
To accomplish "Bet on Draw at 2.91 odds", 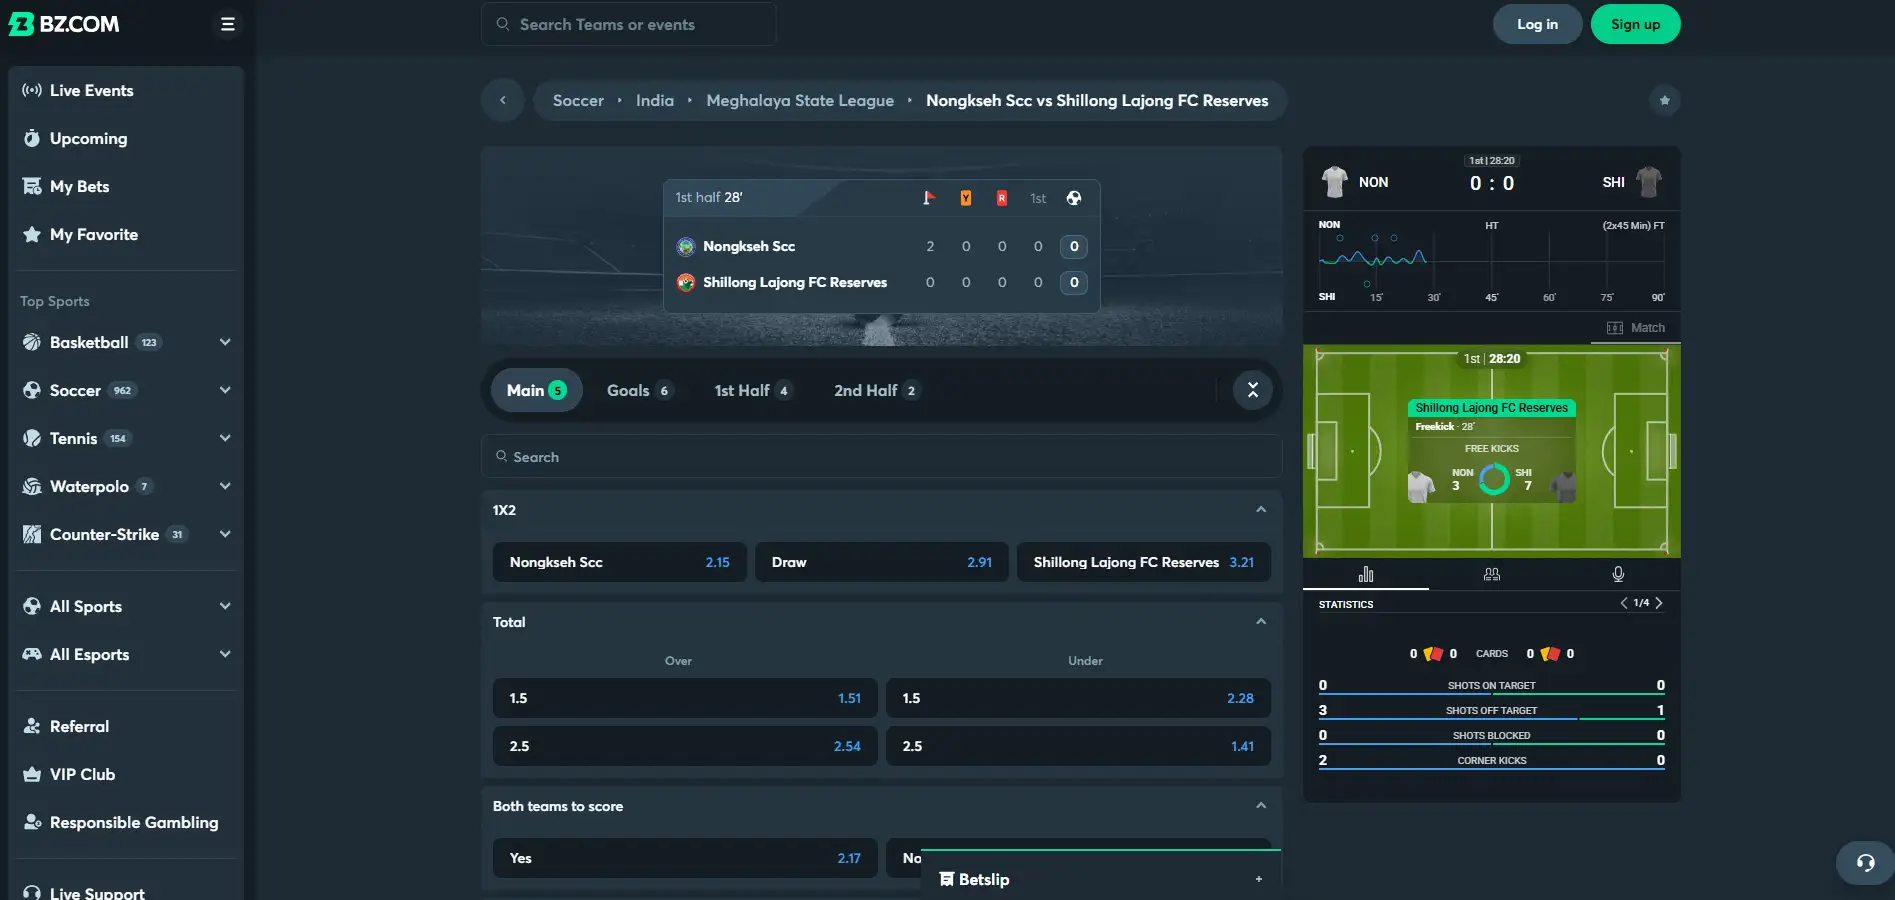I will (881, 562).
